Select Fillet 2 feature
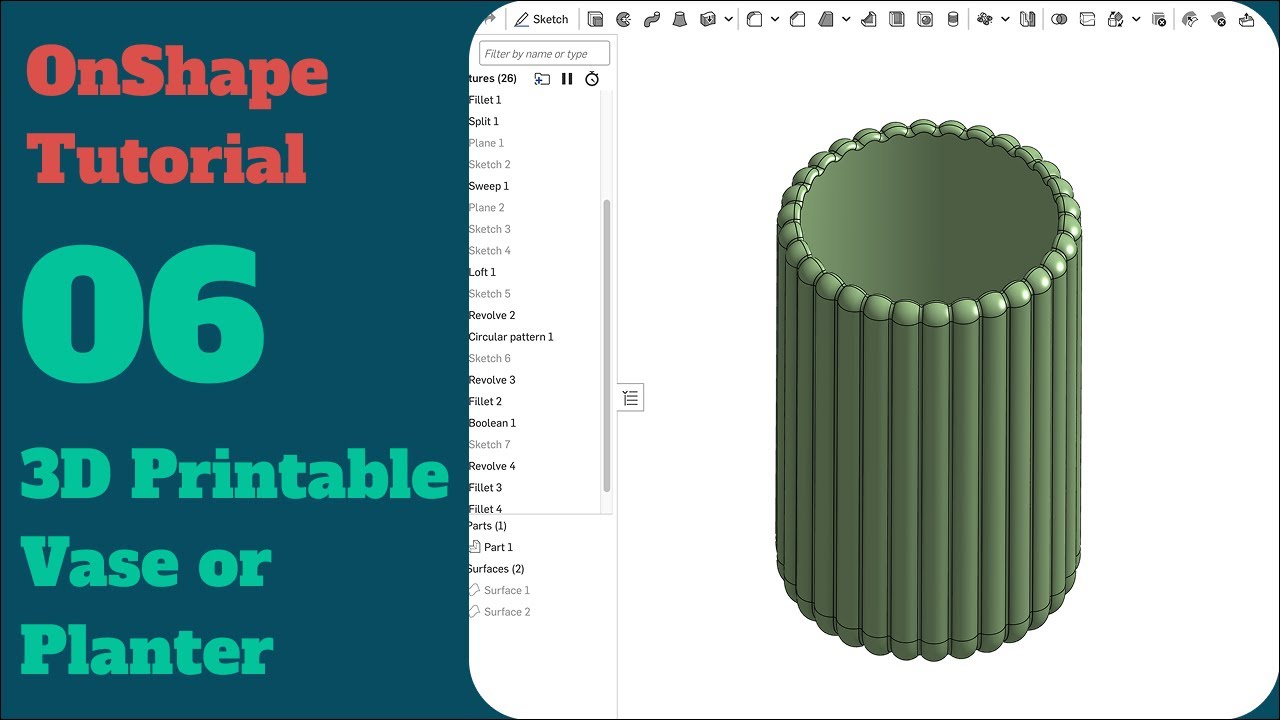This screenshot has height=720, width=1280. click(x=485, y=401)
